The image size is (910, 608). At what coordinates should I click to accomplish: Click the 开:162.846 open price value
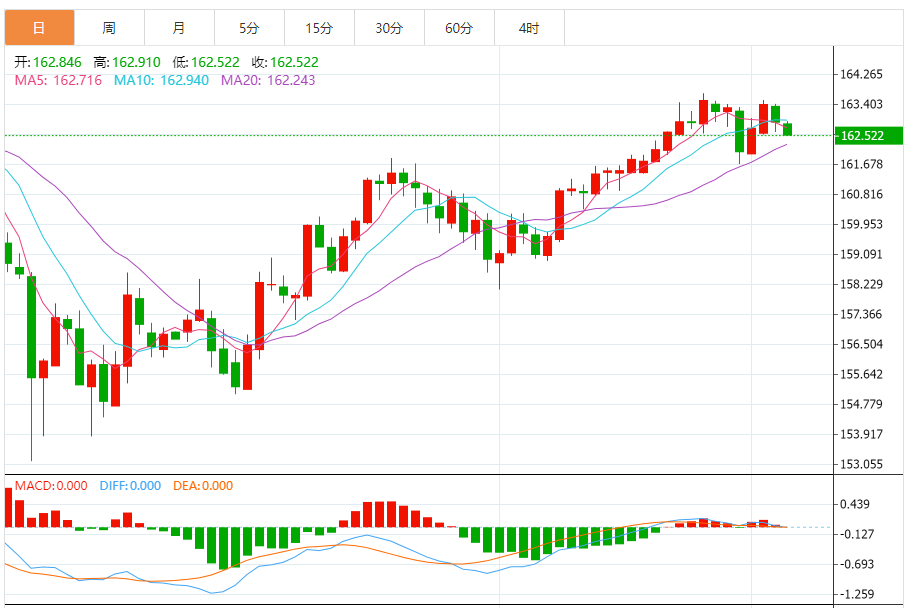pos(48,62)
